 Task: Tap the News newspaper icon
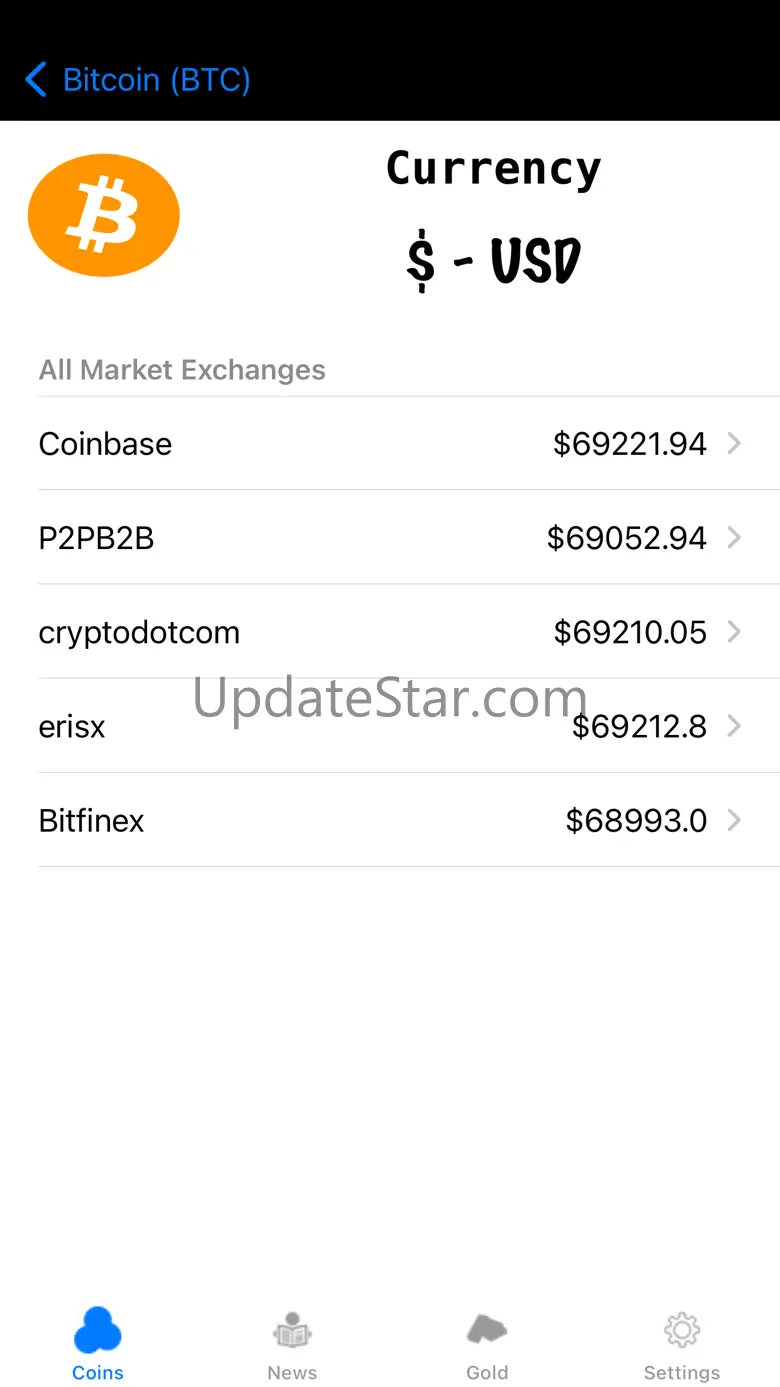point(292,1330)
